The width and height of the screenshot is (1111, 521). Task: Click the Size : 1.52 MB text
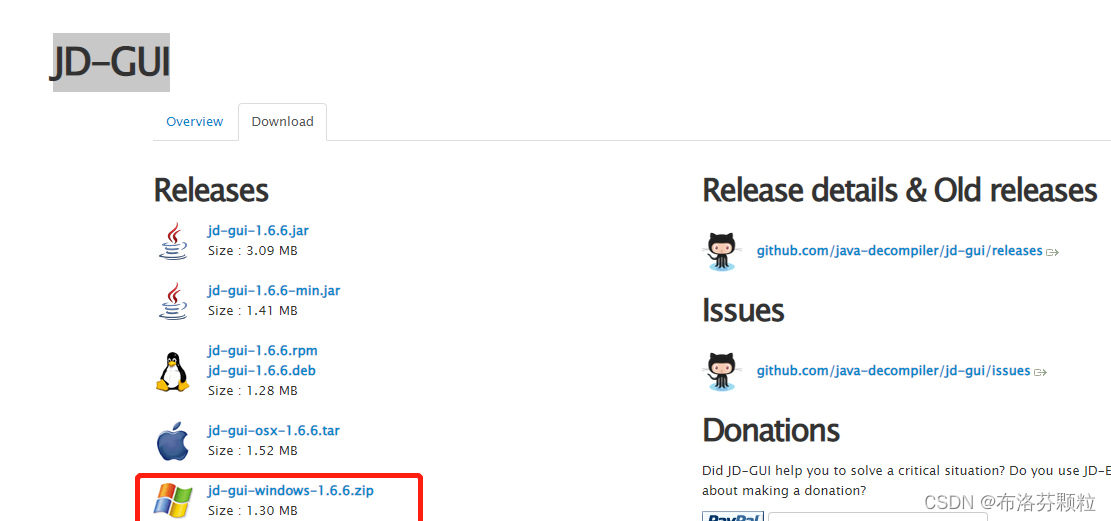252,451
